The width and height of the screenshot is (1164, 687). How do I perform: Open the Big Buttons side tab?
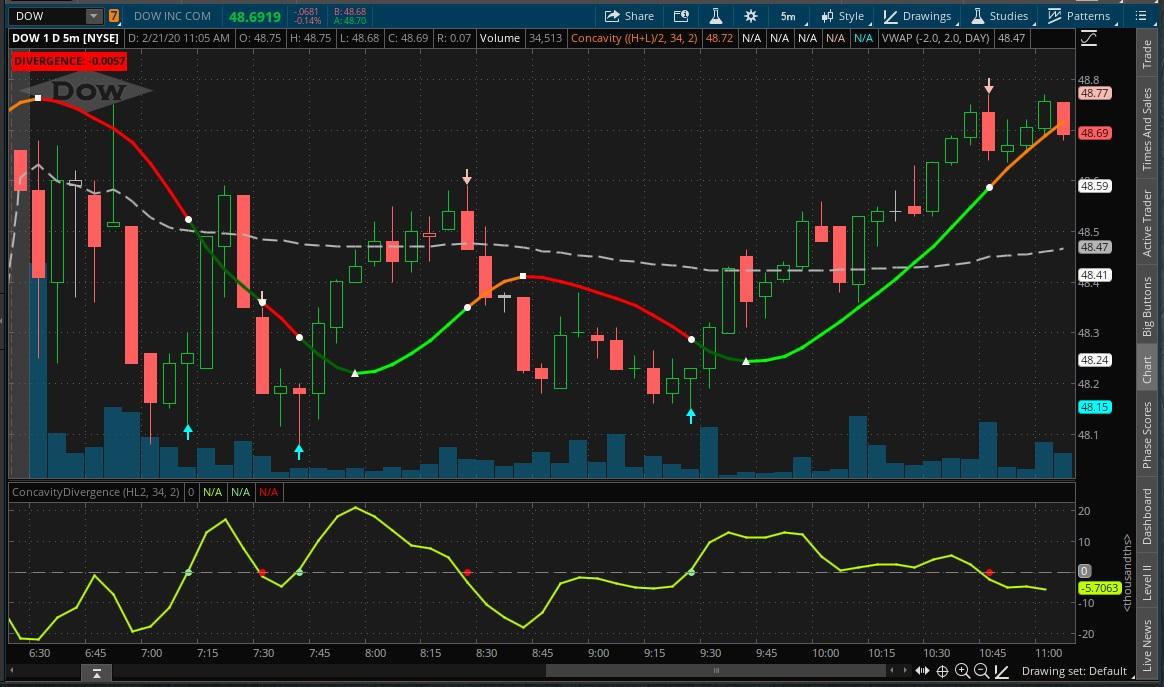click(x=1147, y=307)
